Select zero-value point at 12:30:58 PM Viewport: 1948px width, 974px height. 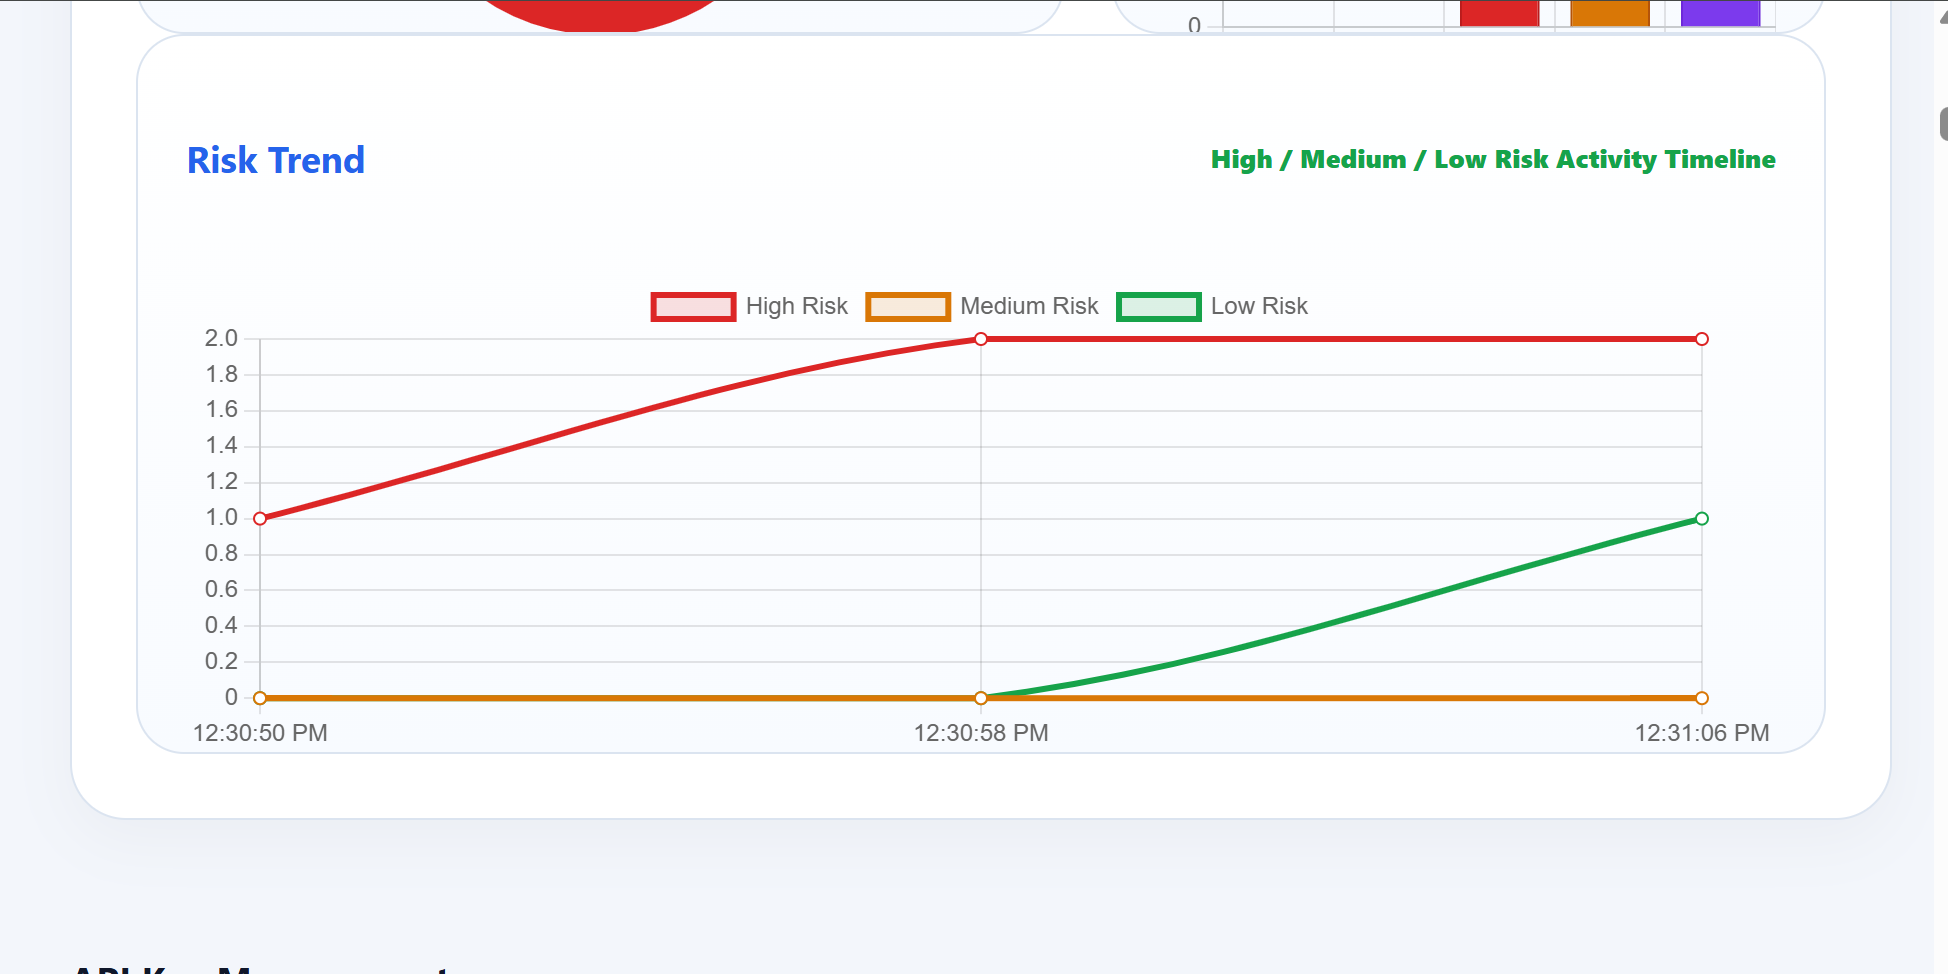(x=981, y=698)
